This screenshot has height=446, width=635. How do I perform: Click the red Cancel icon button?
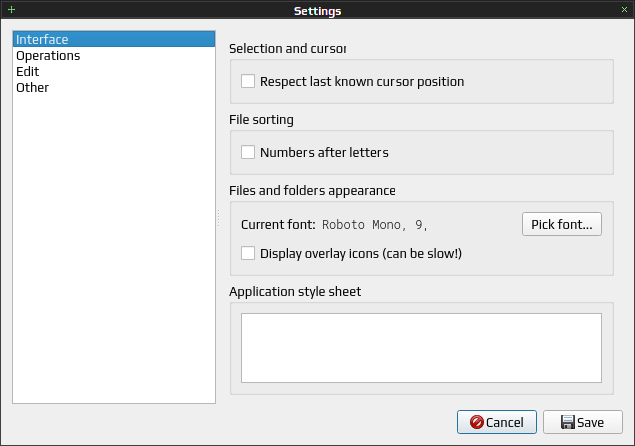coord(497,422)
